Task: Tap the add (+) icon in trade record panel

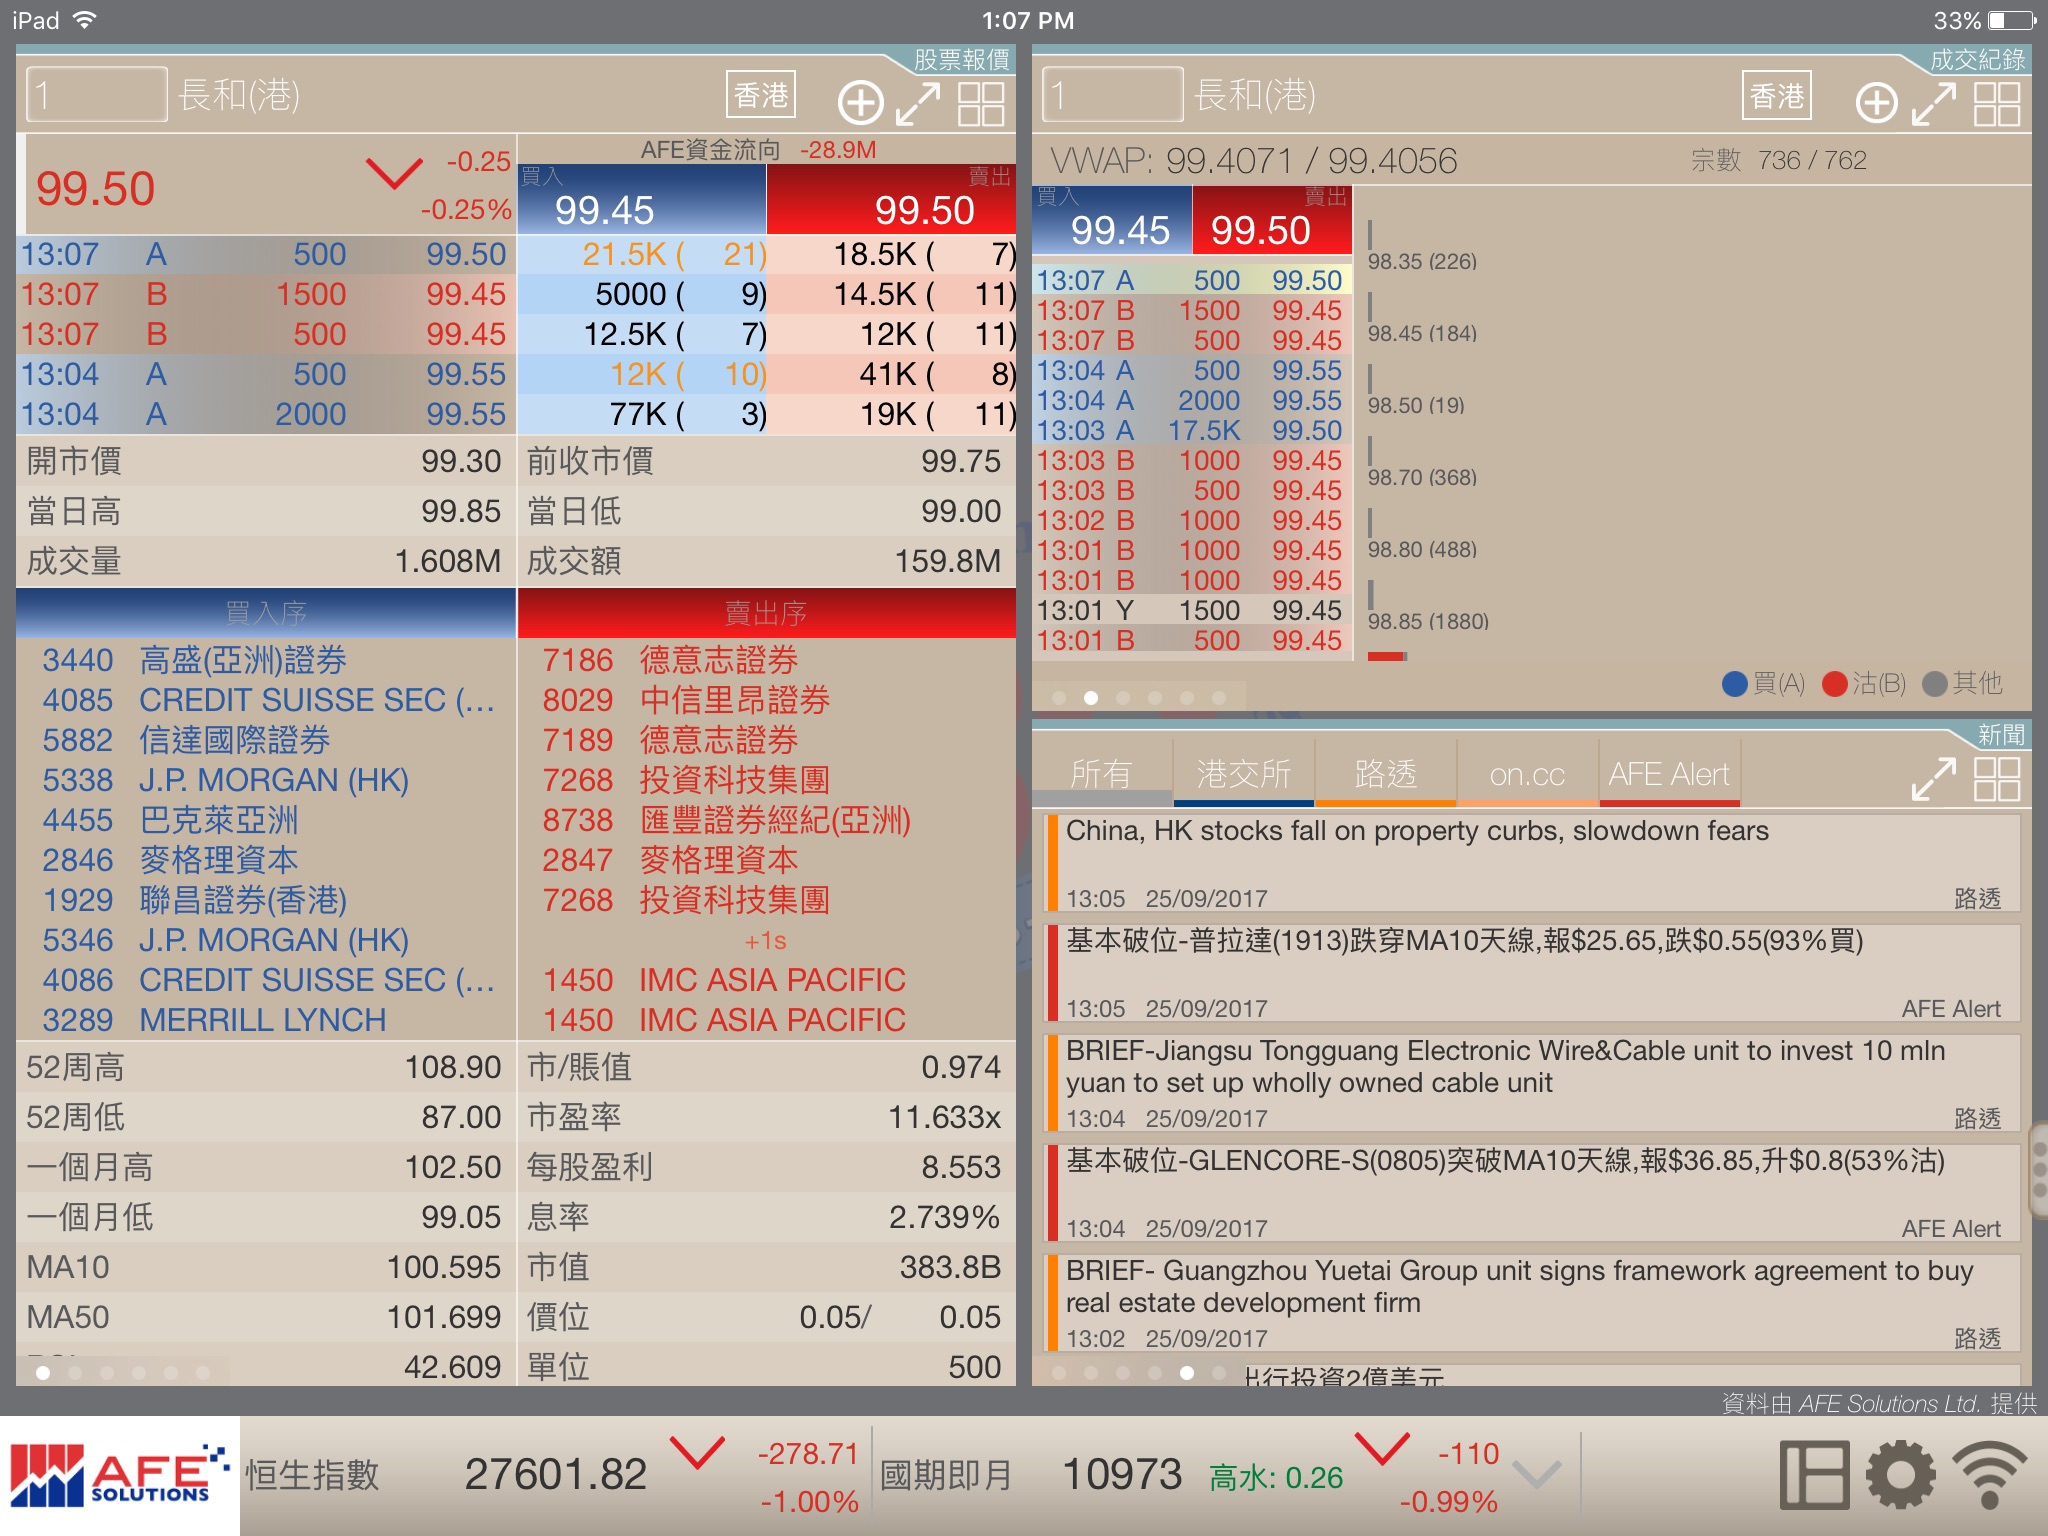Action: click(x=1876, y=103)
